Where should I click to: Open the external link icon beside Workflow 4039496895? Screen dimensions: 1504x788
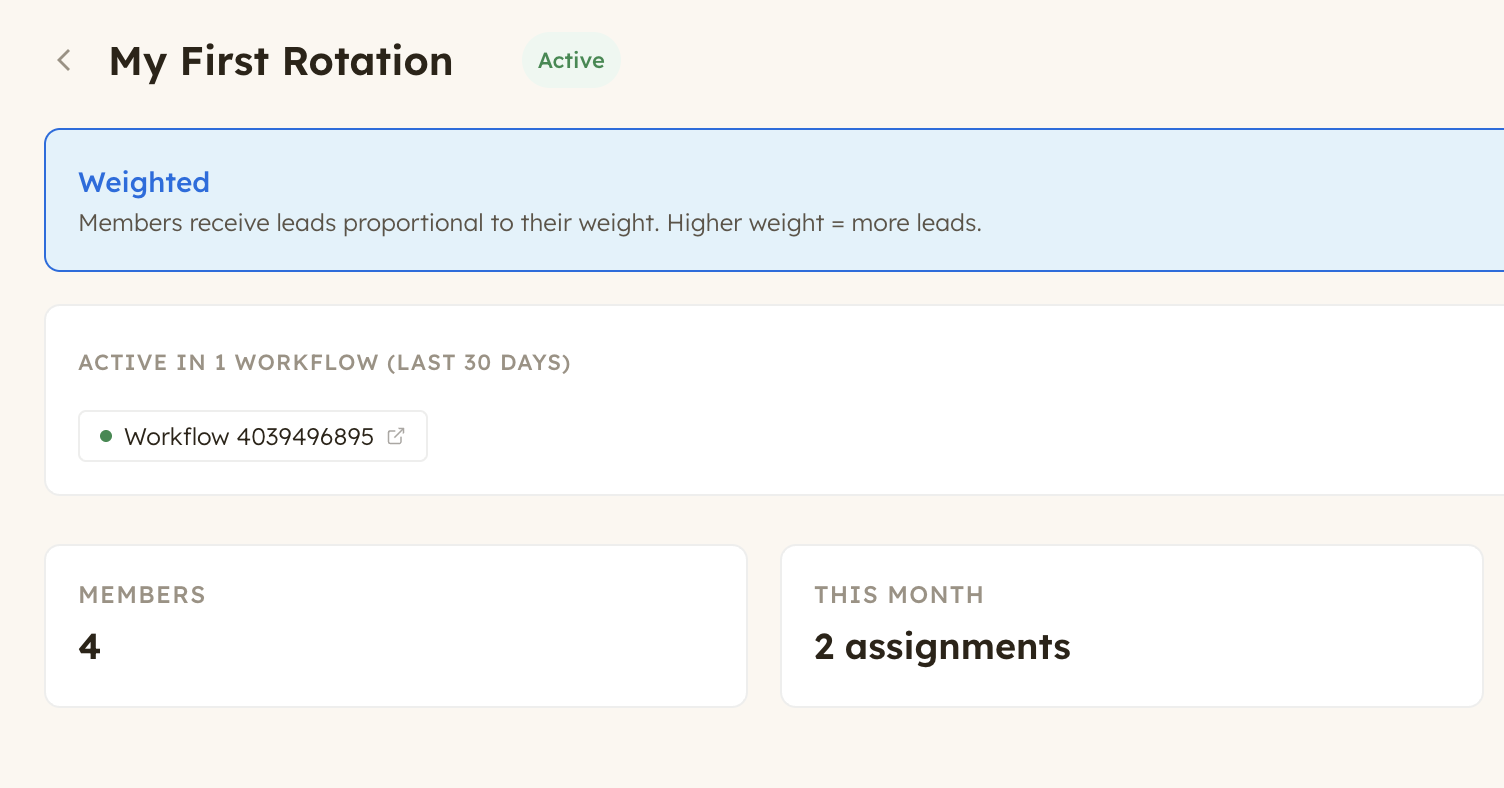(396, 436)
